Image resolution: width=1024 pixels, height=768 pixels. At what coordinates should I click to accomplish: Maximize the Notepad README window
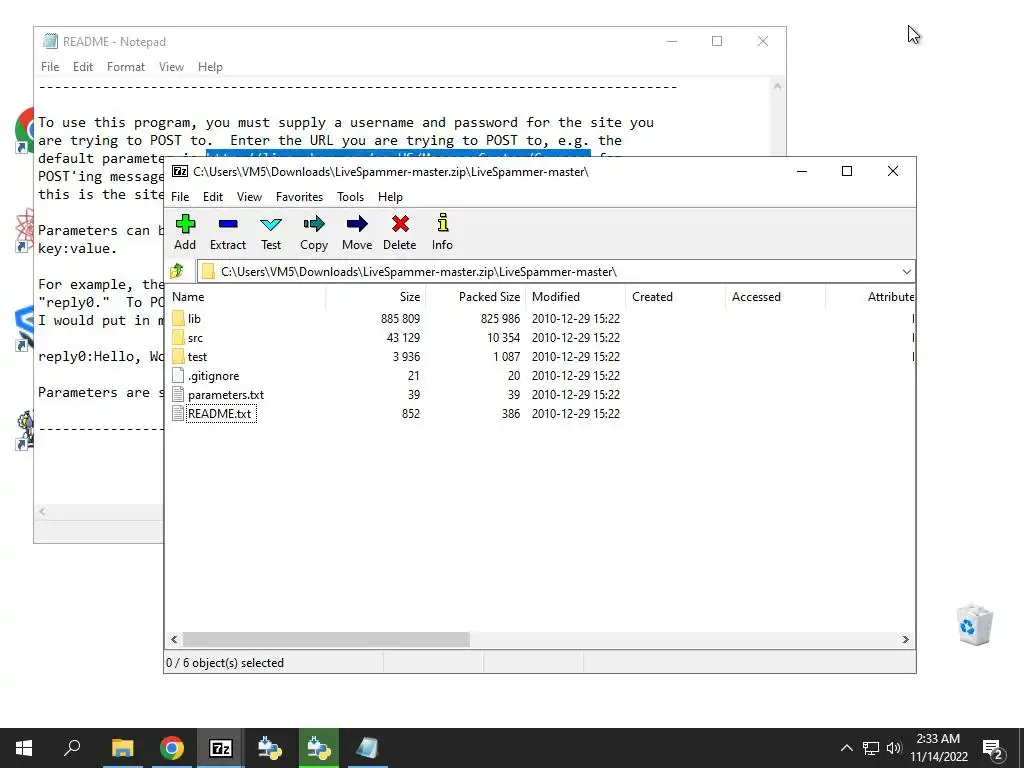pyautogui.click(x=717, y=41)
